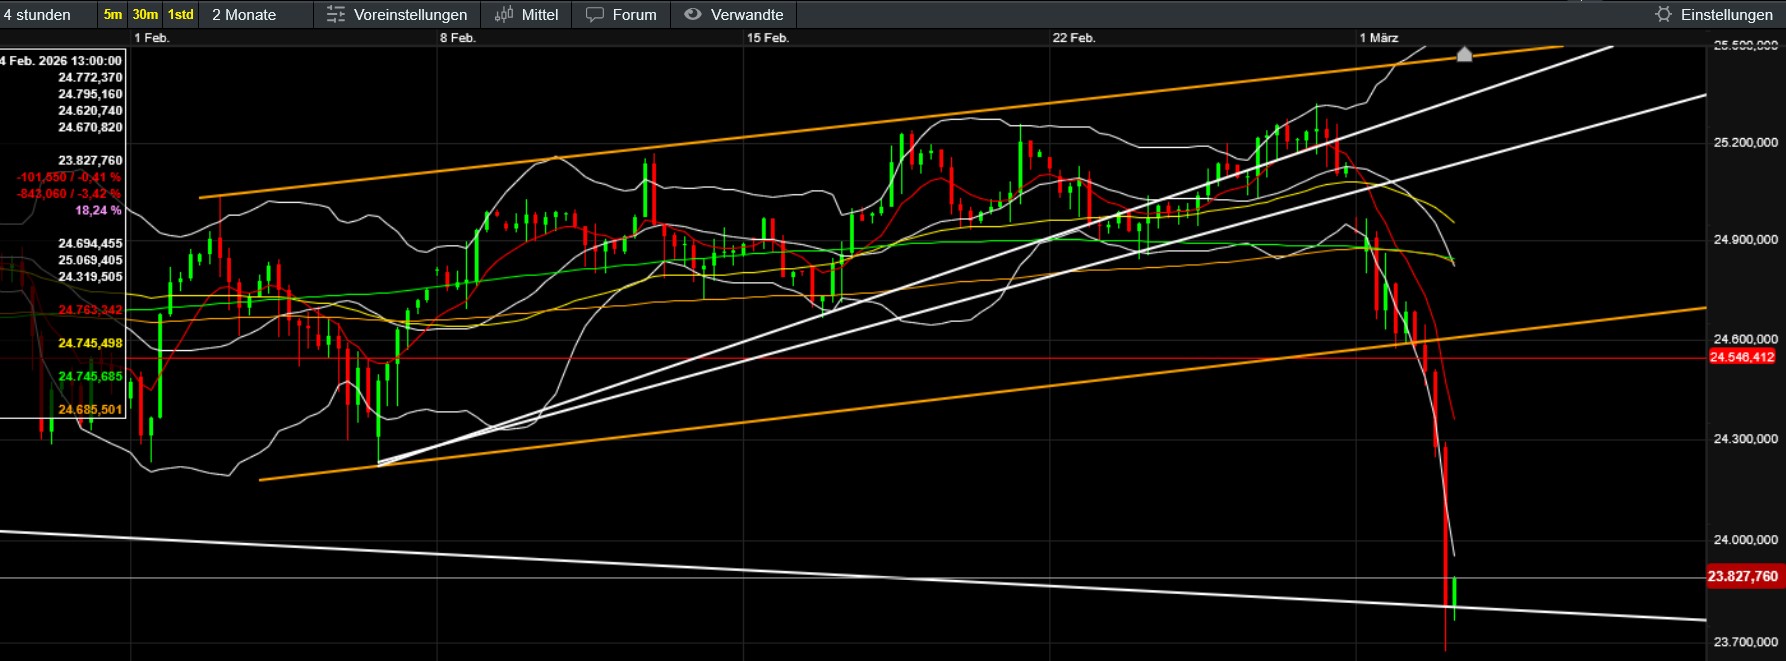The width and height of the screenshot is (1786, 661).
Task: Click the Voreinstellungen label
Action: [410, 15]
